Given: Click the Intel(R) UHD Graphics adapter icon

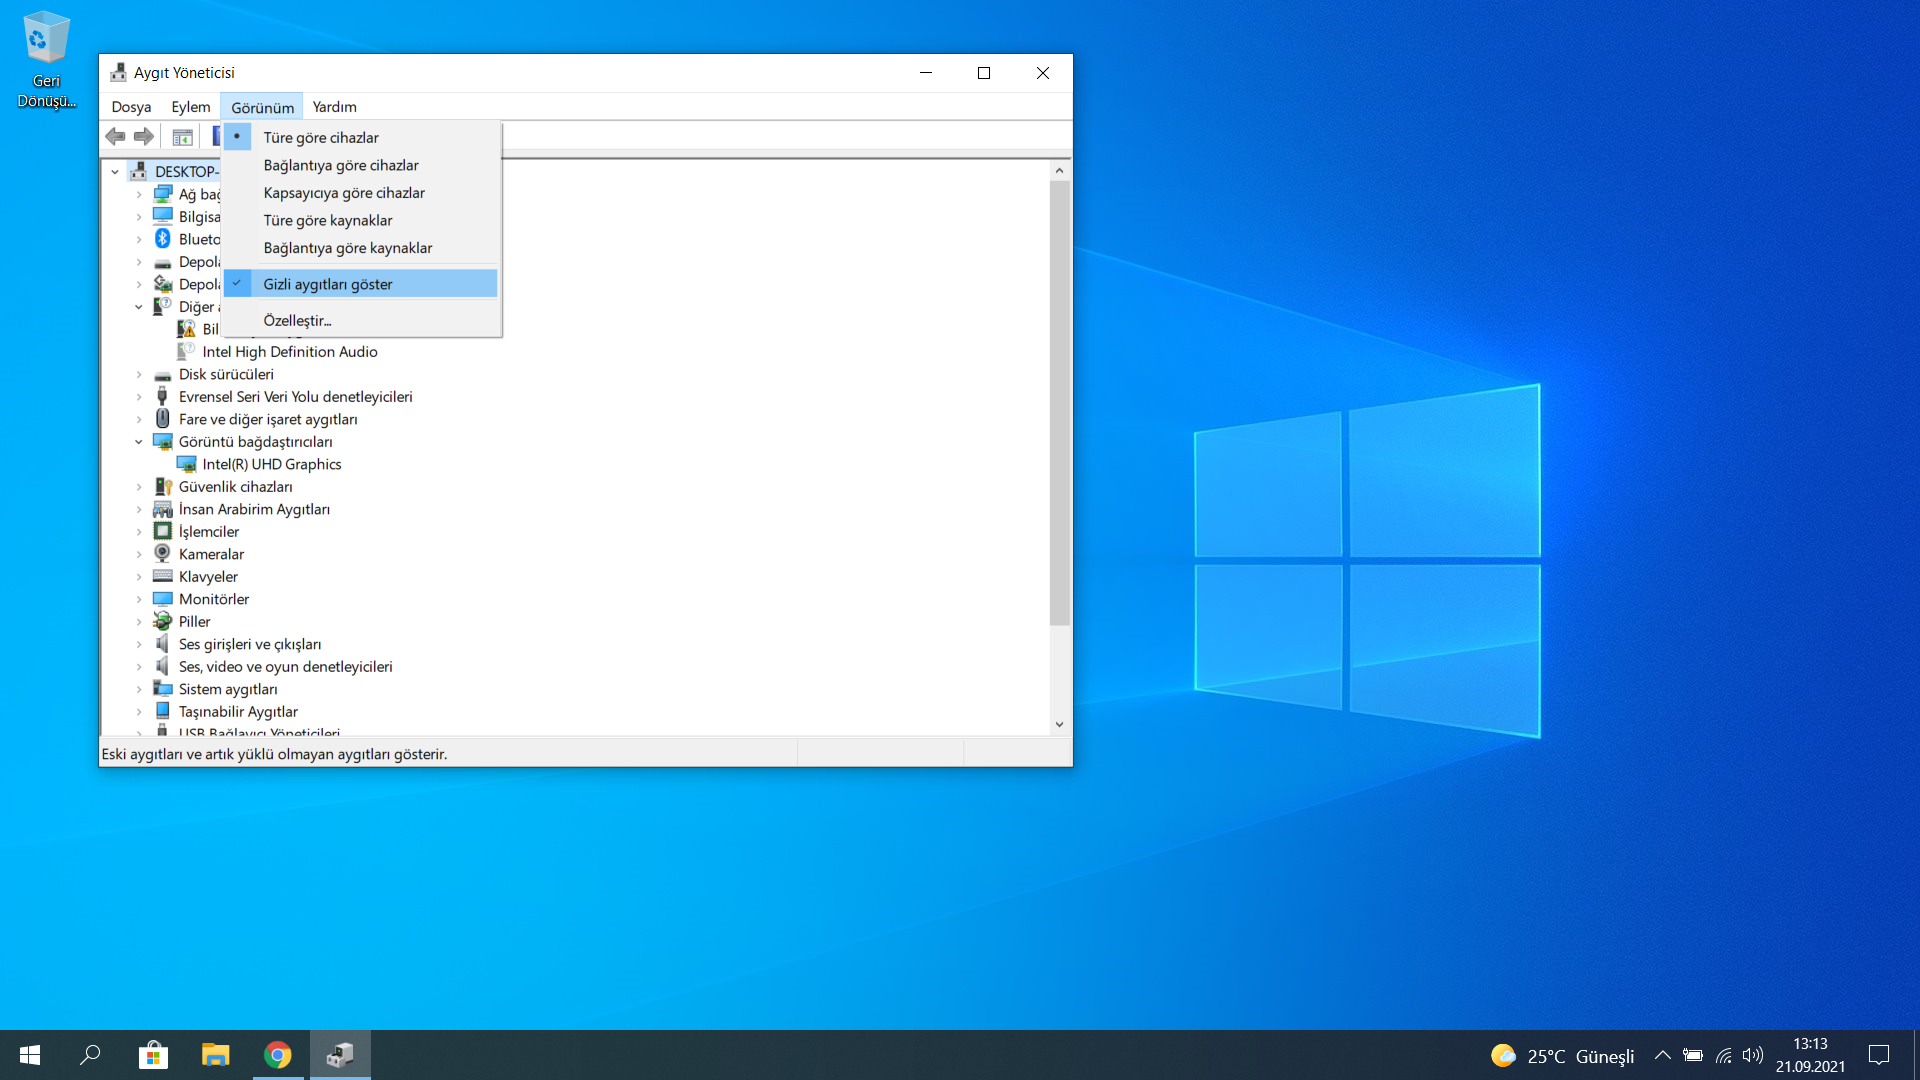Looking at the screenshot, I should click(x=186, y=464).
